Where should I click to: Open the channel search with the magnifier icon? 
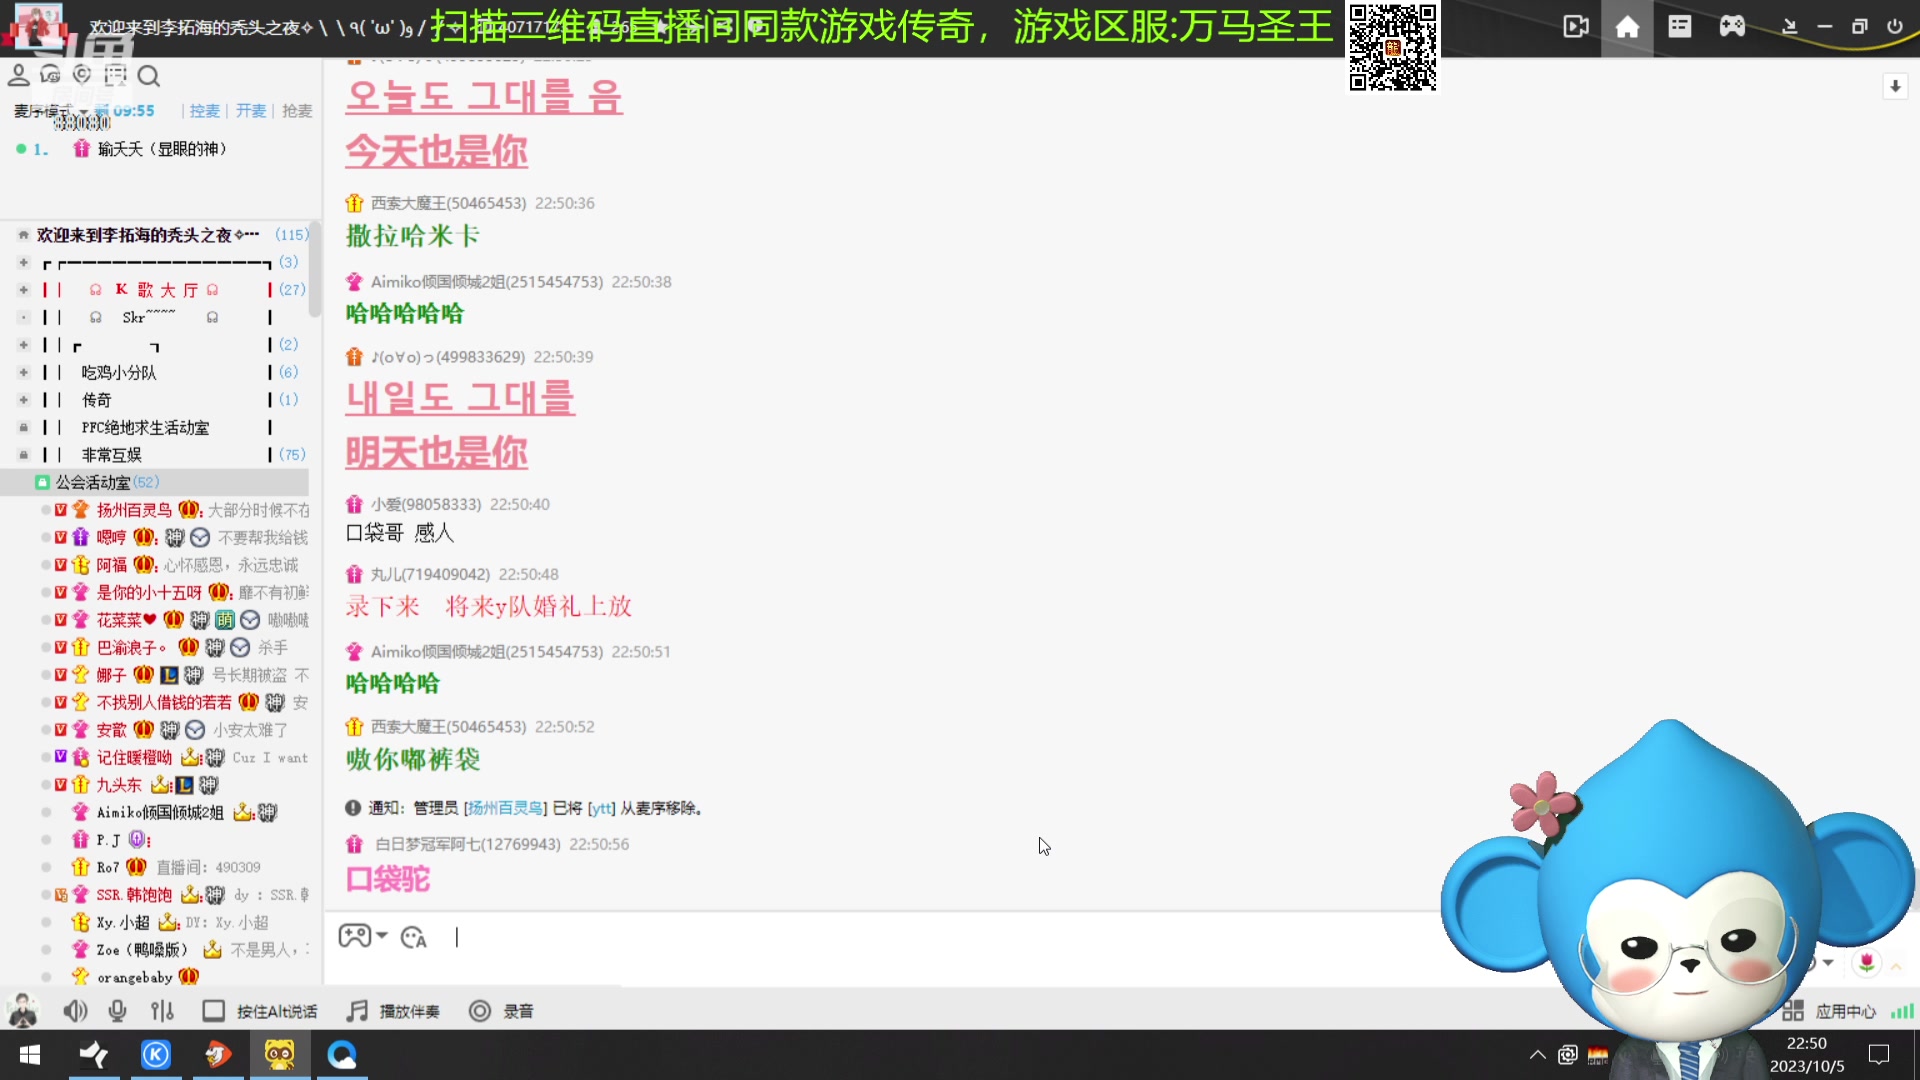pyautogui.click(x=149, y=76)
